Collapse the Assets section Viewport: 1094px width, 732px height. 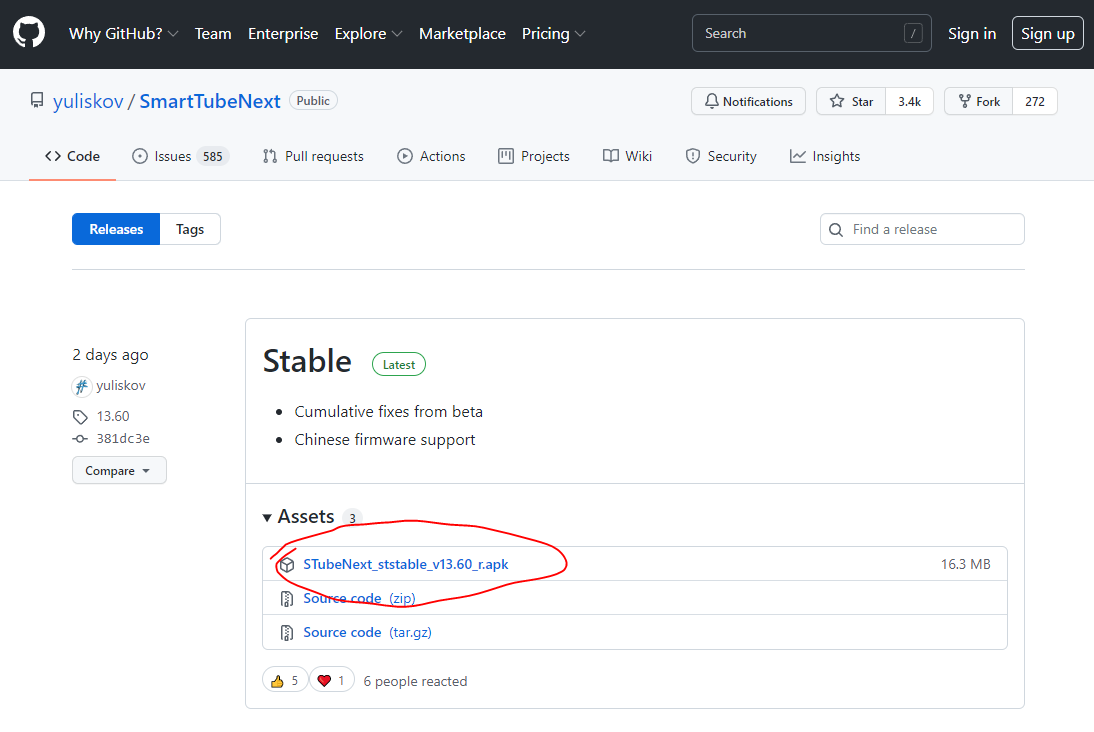click(x=299, y=516)
